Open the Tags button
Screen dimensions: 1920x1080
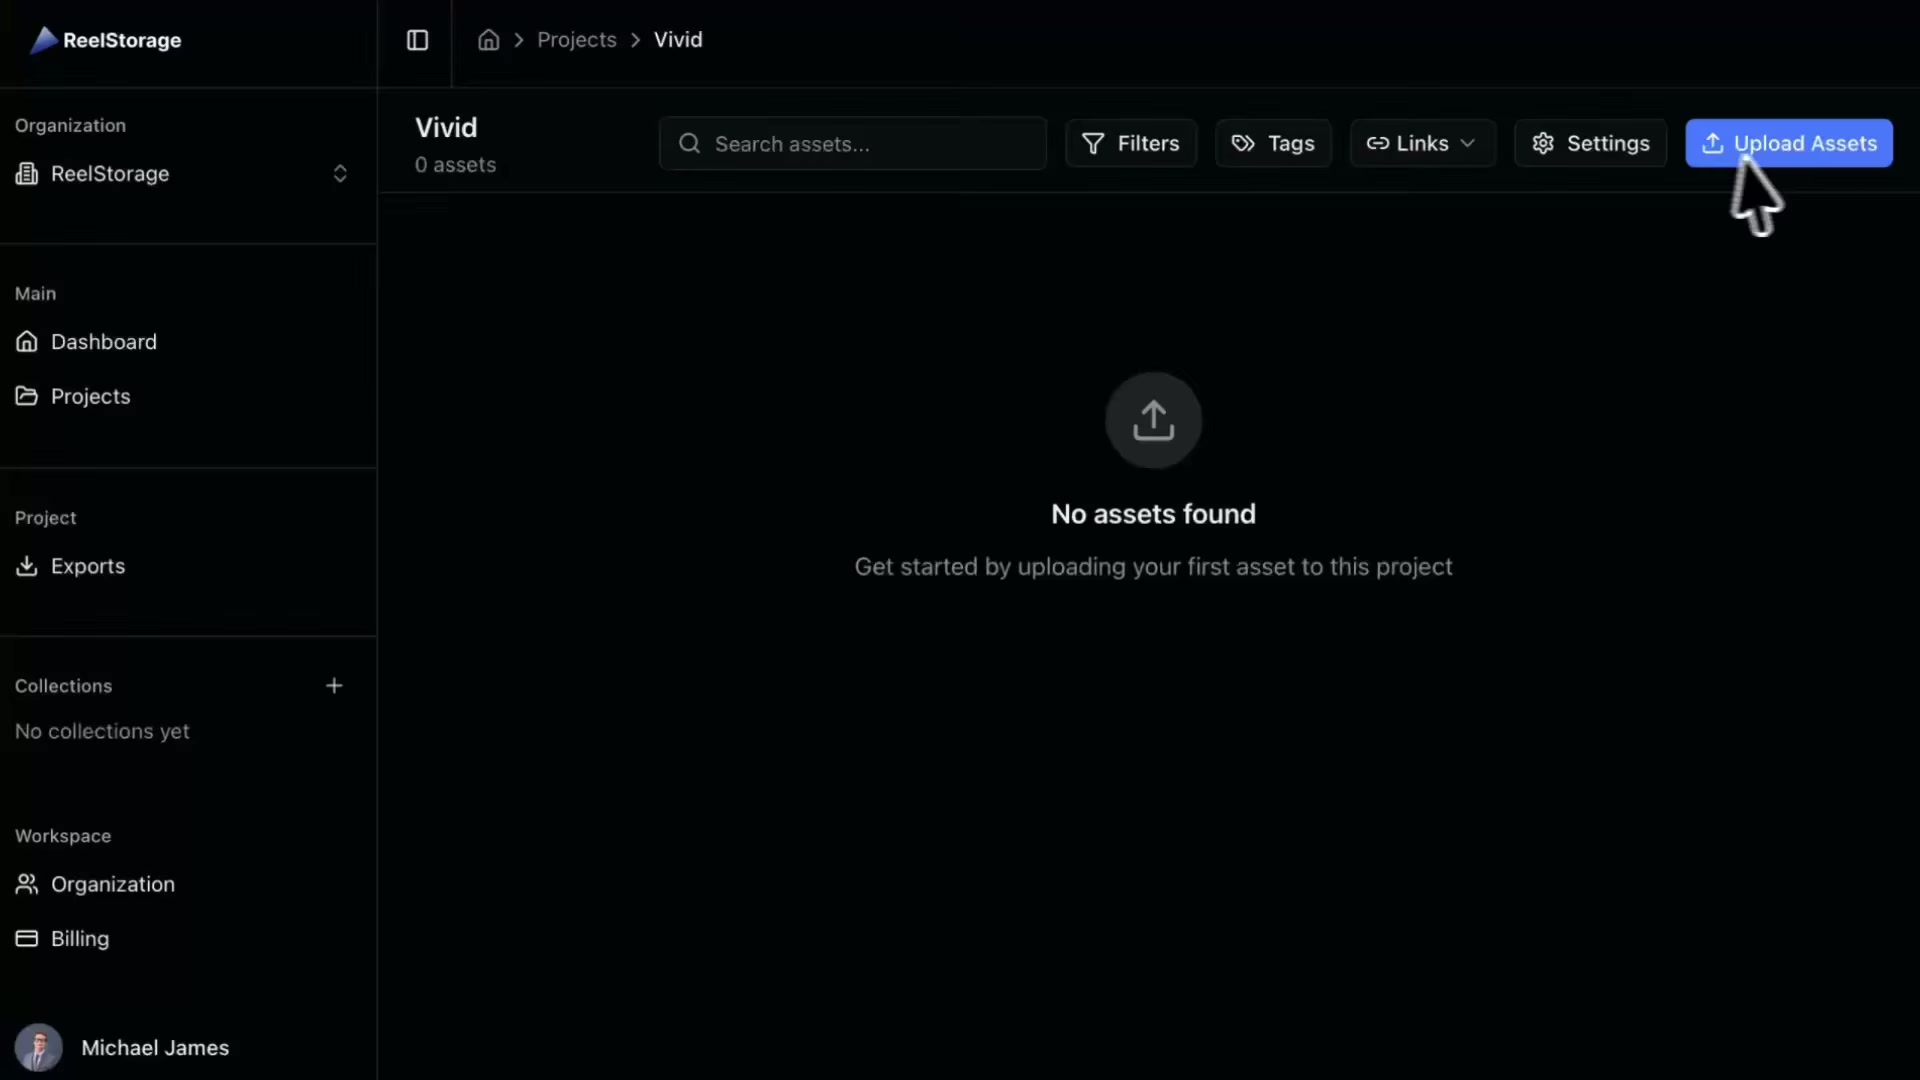(x=1273, y=144)
